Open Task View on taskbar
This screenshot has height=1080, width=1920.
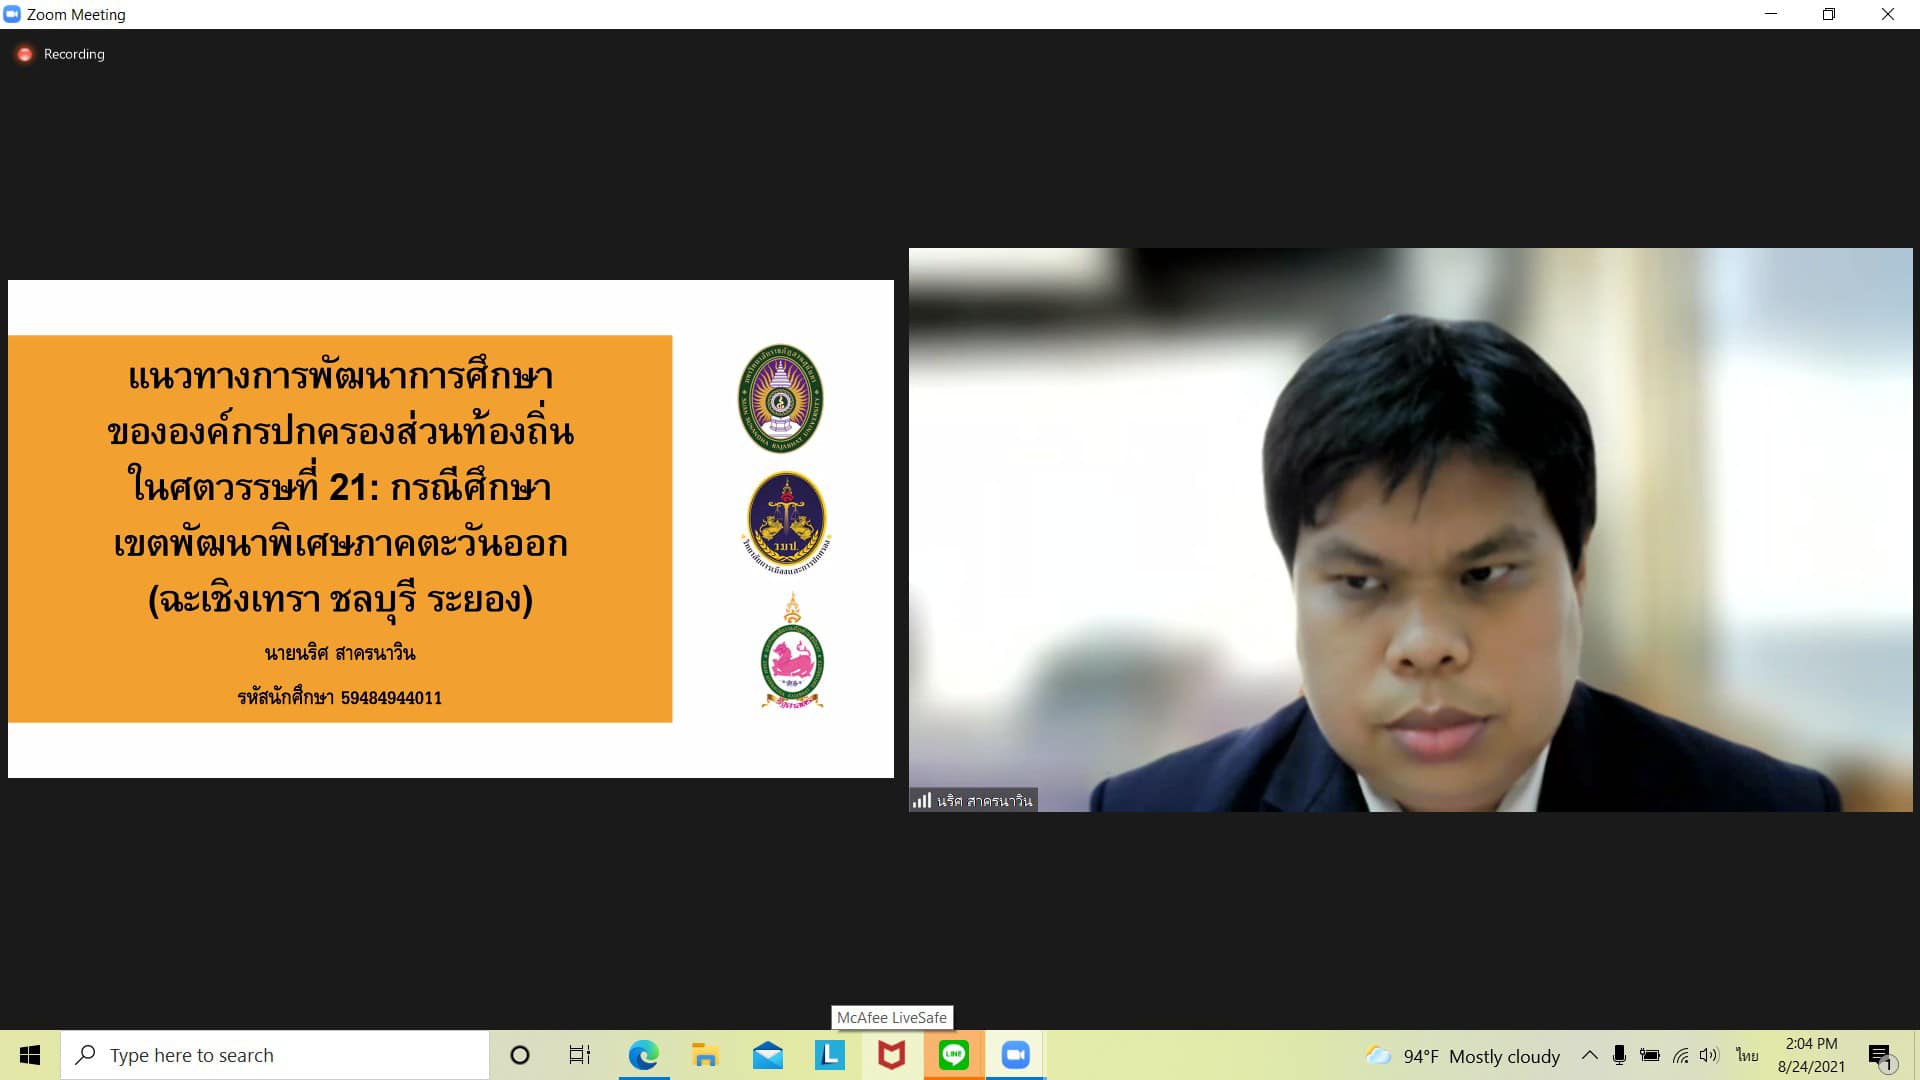pos(580,1055)
